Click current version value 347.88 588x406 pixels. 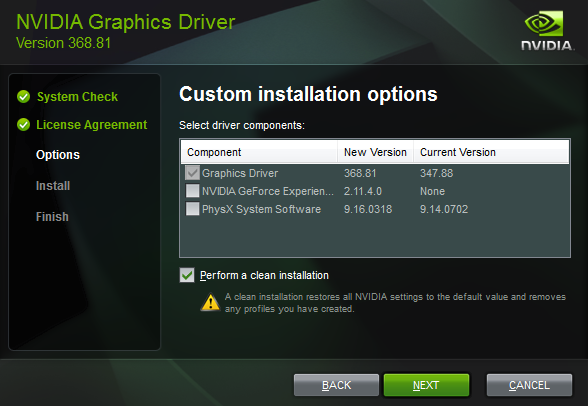point(436,173)
